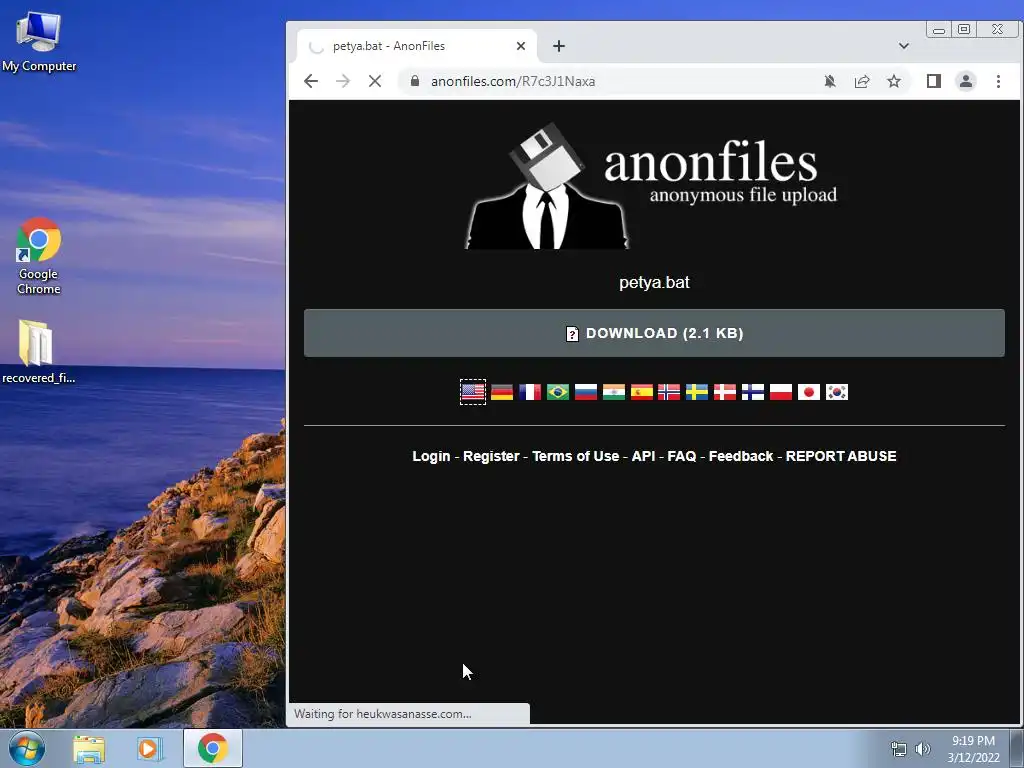Screen dimensions: 1024x768
Task: Open the Chrome profile avatar
Action: point(965,81)
